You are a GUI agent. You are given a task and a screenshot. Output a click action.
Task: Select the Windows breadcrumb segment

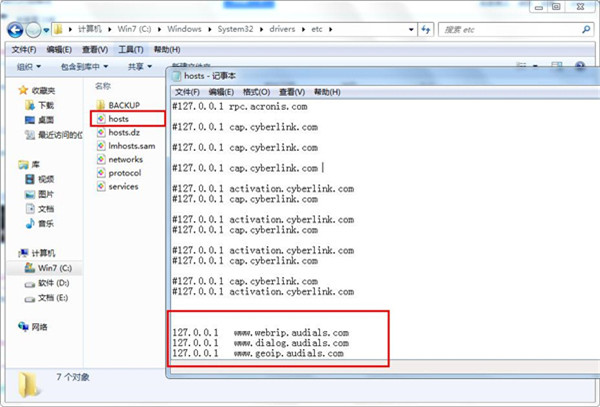[184, 29]
